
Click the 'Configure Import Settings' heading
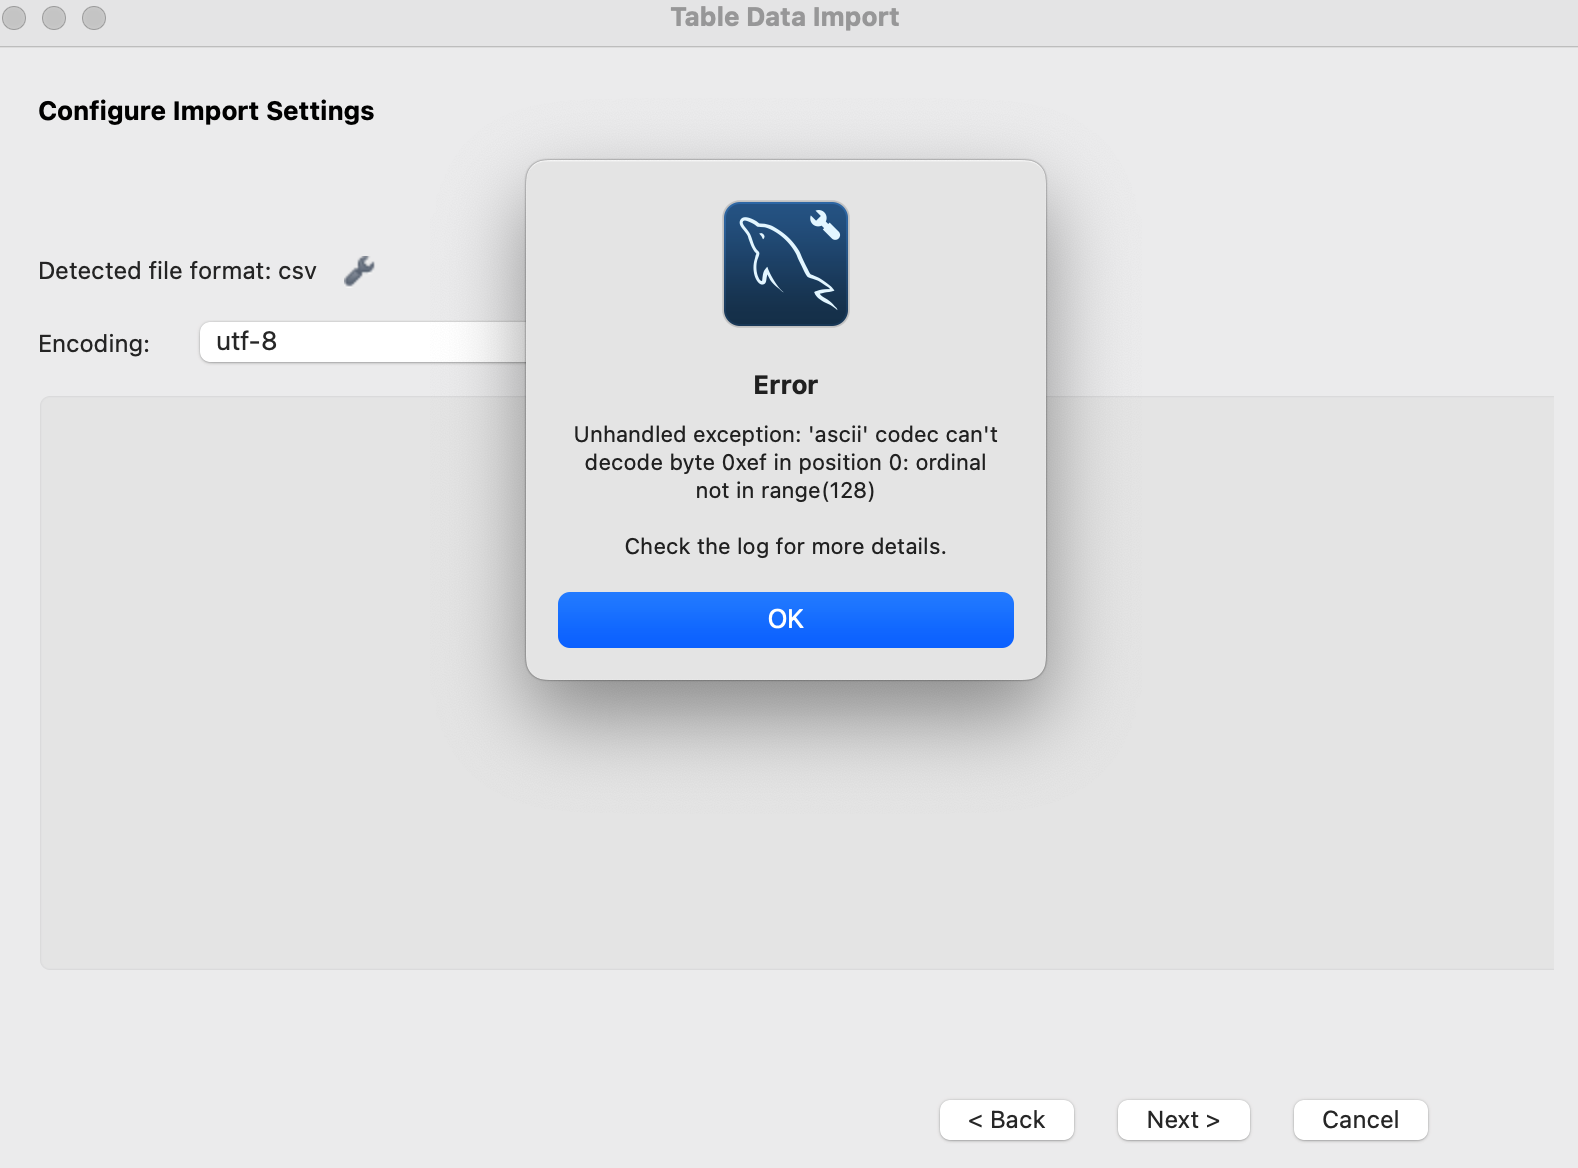click(x=206, y=111)
